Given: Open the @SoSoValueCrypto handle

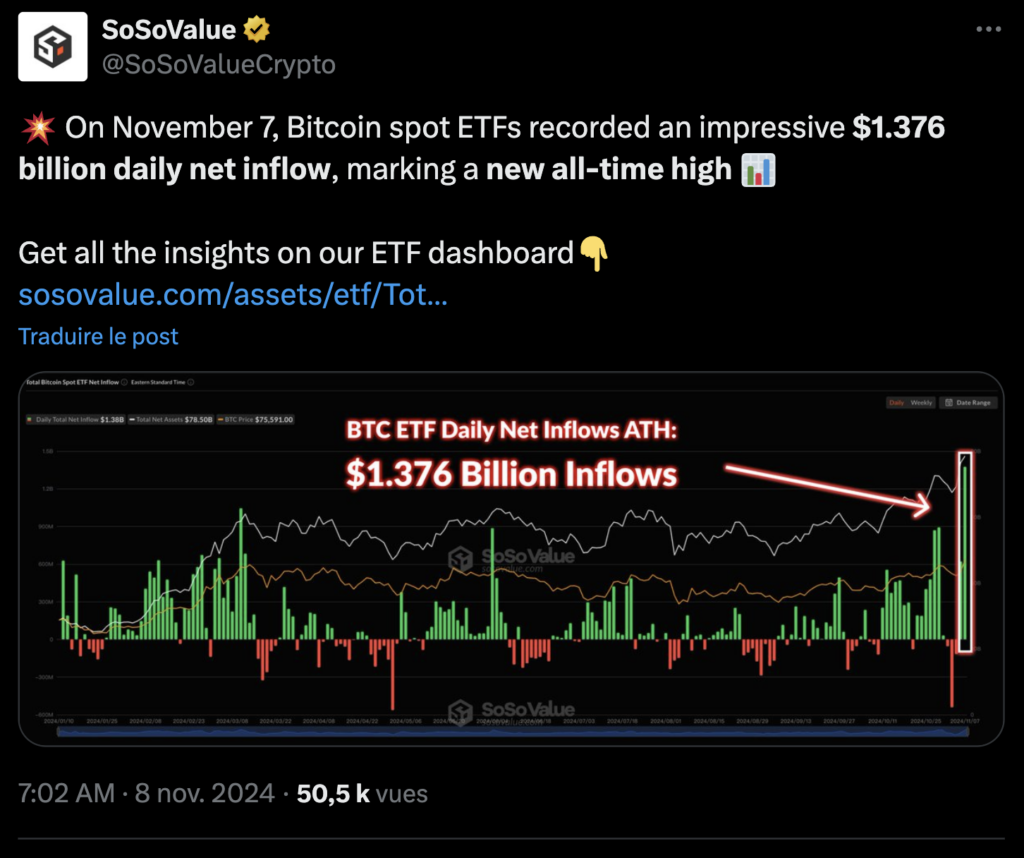Looking at the screenshot, I should pyautogui.click(x=219, y=65).
